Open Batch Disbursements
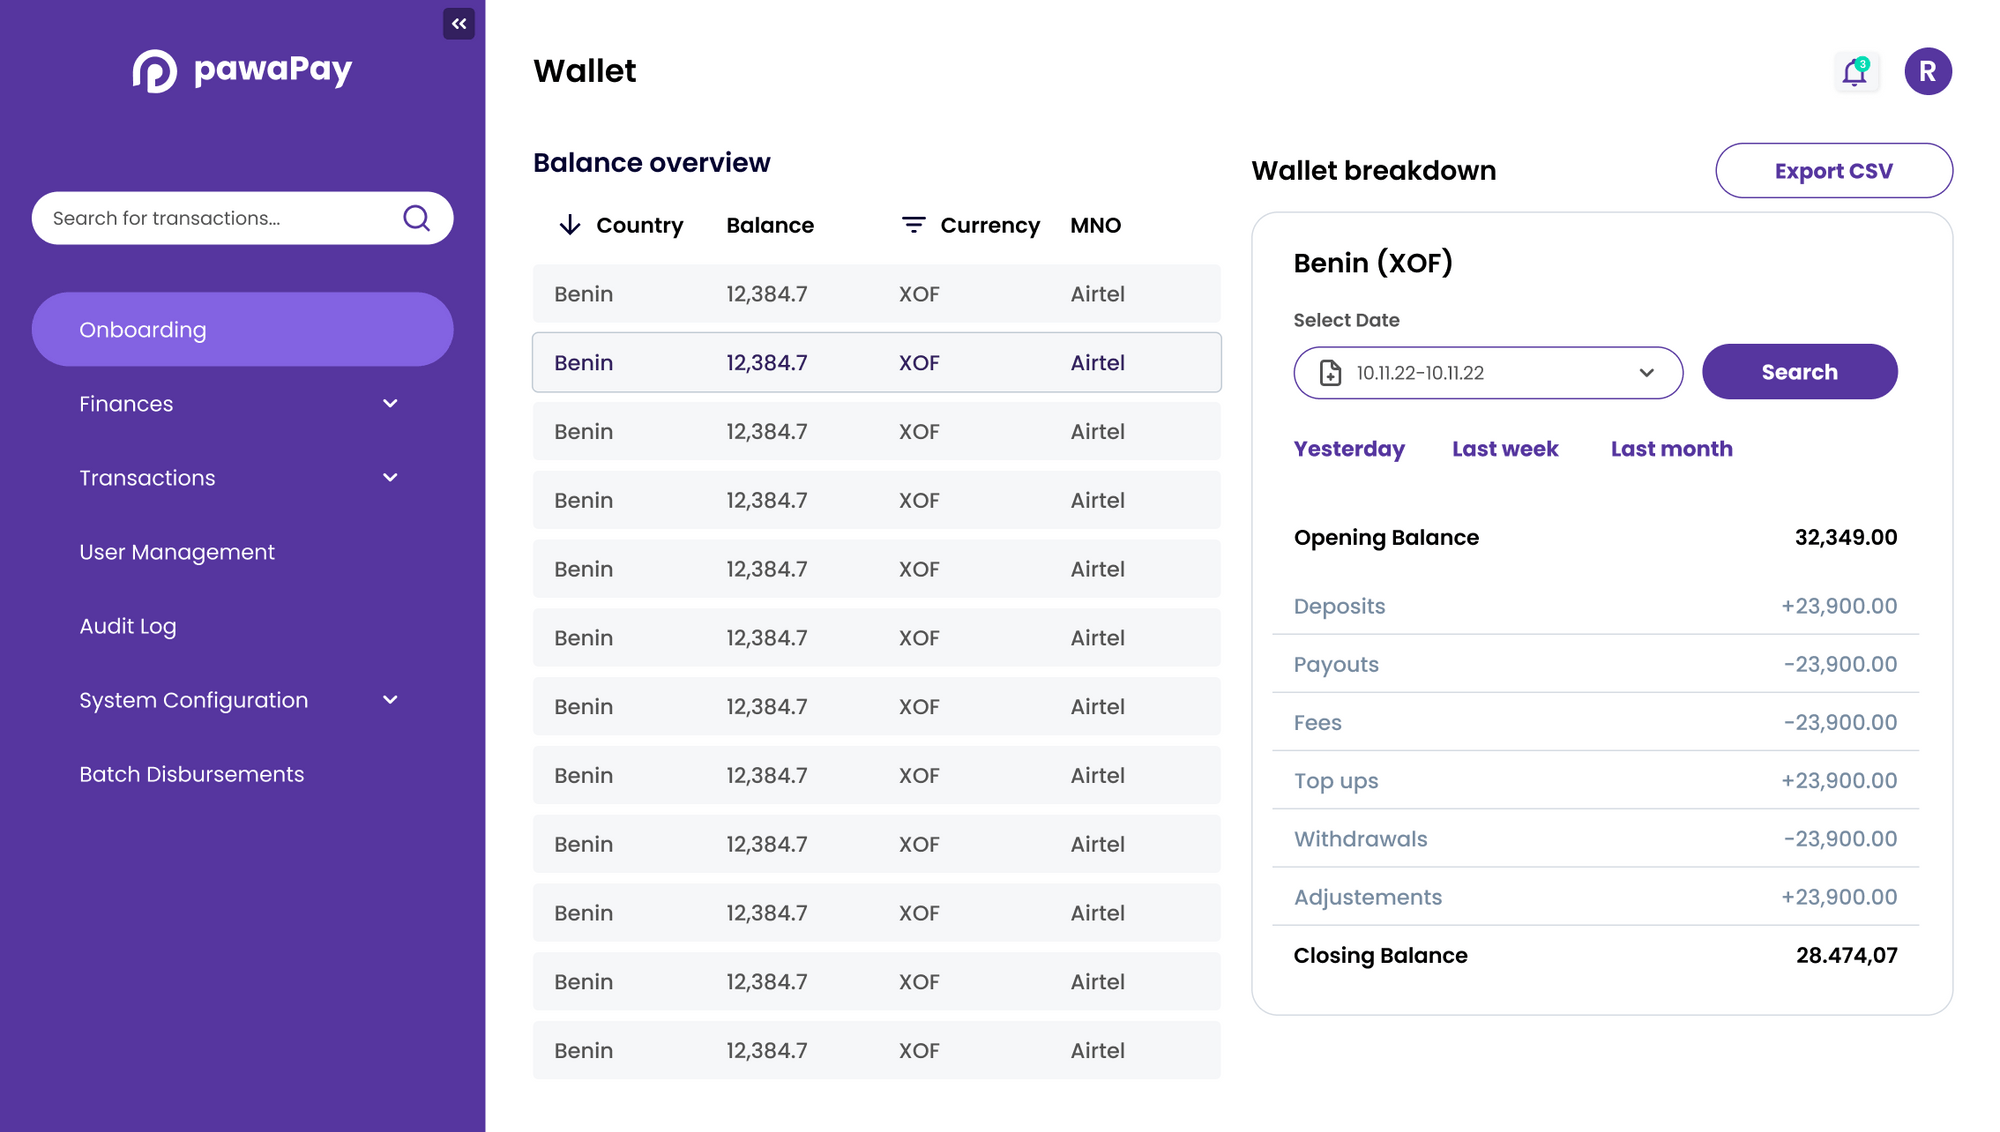The width and height of the screenshot is (2000, 1132). click(192, 773)
